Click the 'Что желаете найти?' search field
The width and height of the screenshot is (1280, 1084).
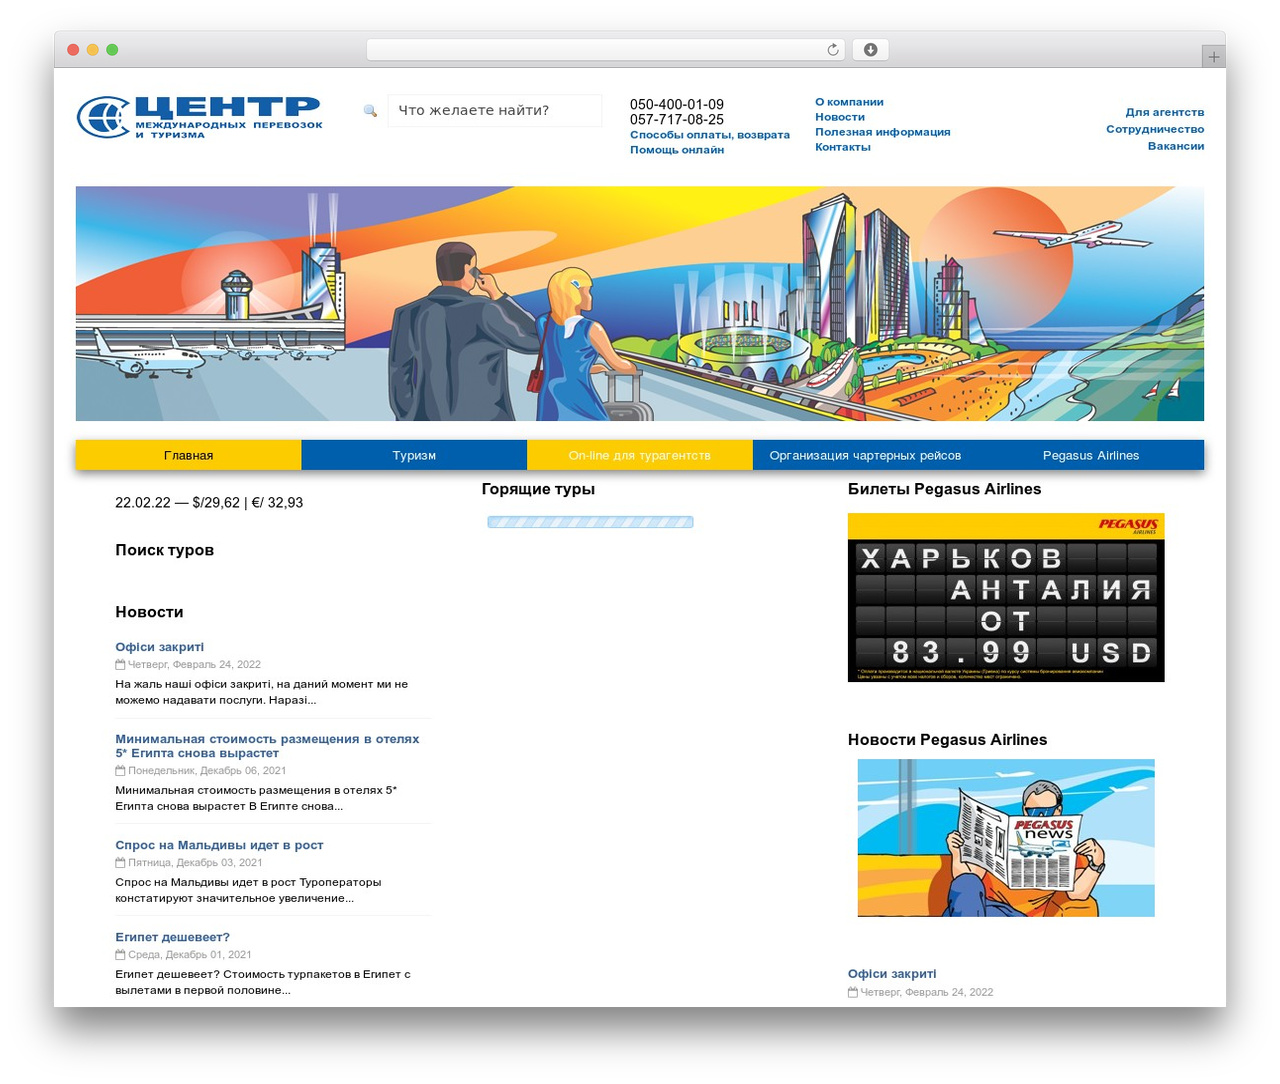pos(494,110)
